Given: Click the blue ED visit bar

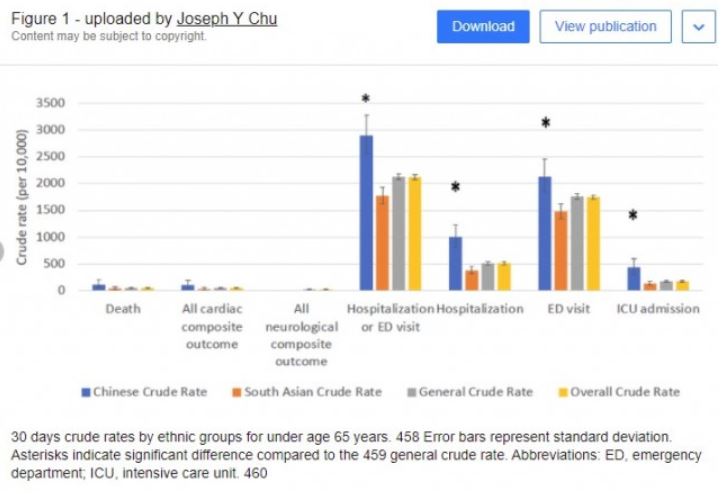Looking at the screenshot, I should pos(544,233).
